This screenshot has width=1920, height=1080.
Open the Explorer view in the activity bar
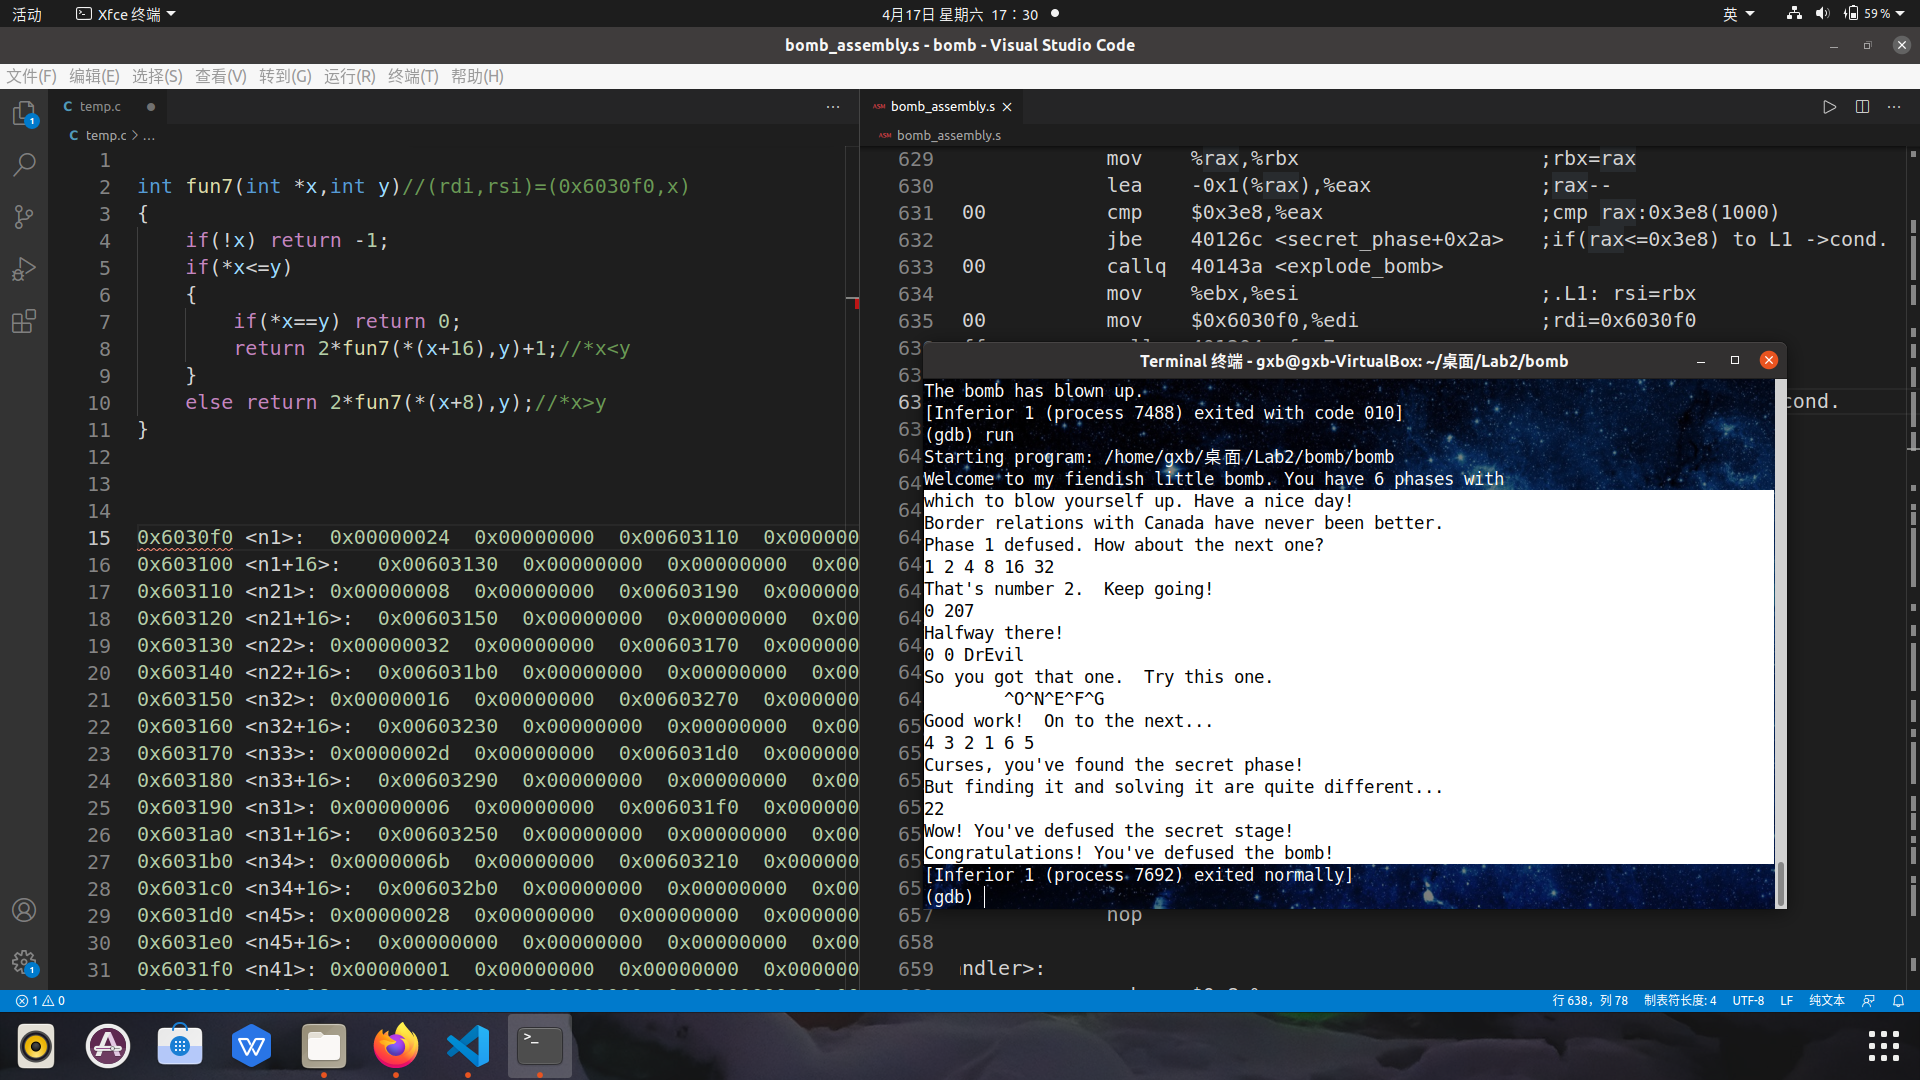[x=24, y=114]
